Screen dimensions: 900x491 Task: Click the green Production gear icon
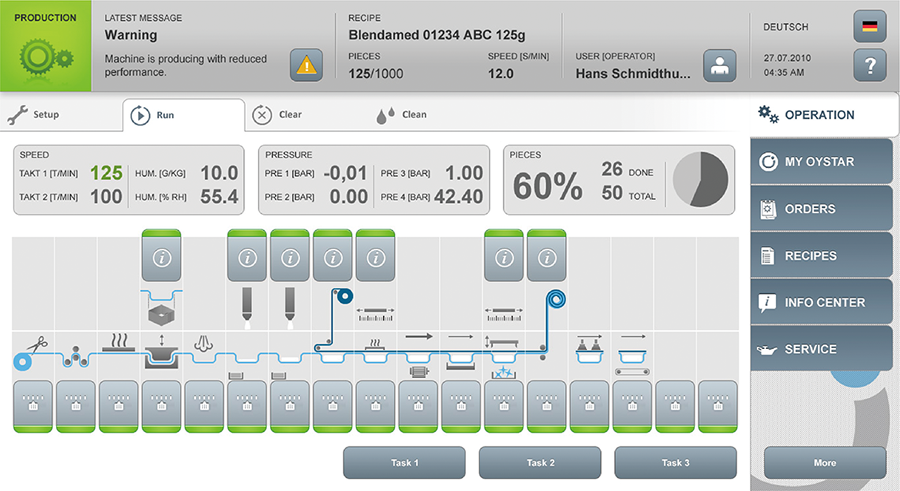46,53
